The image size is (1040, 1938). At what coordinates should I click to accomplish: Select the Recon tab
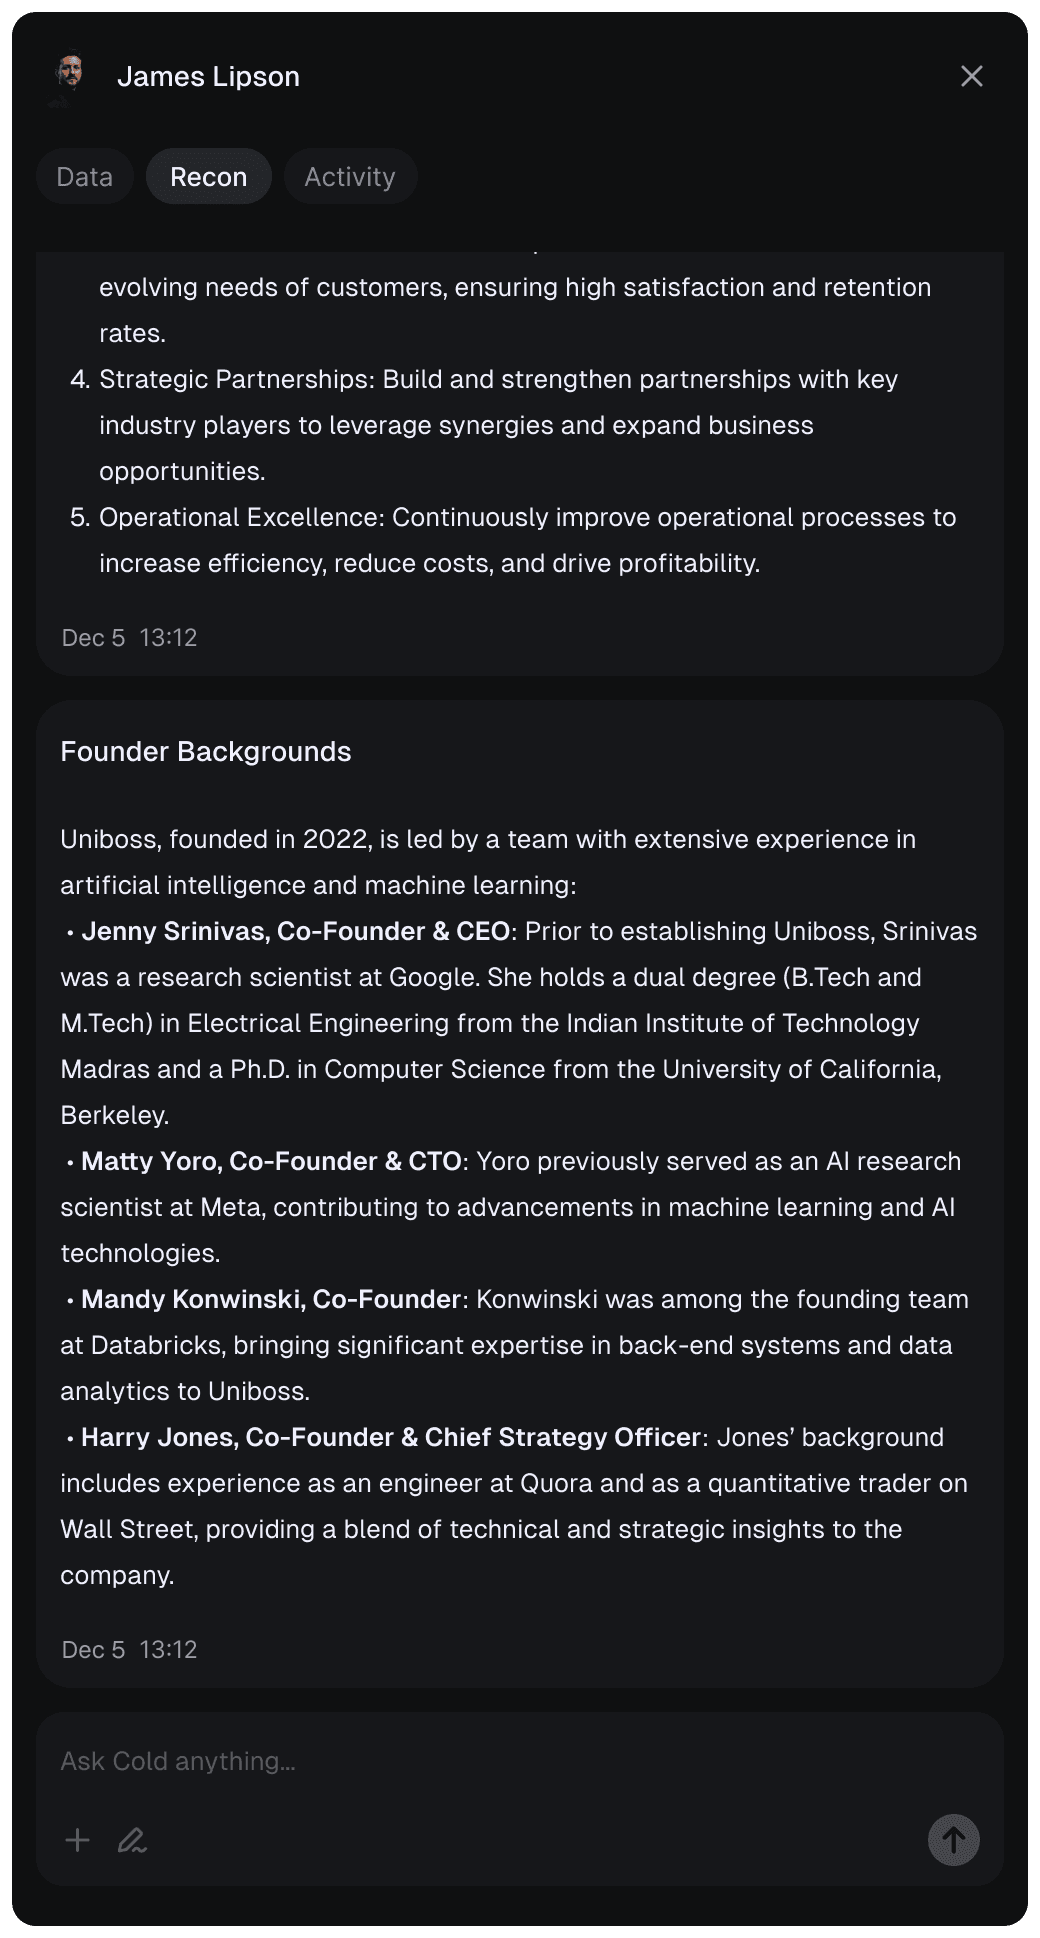[x=209, y=177]
